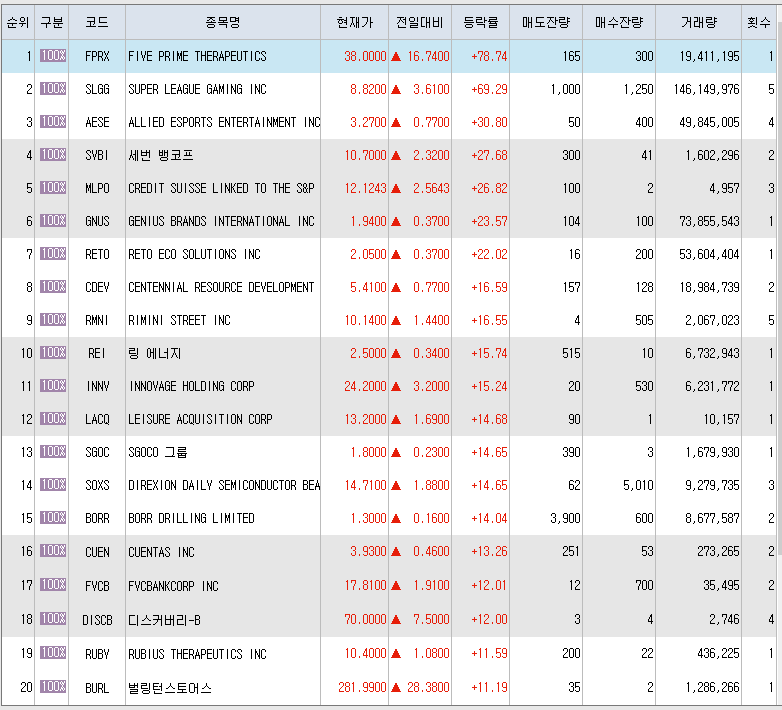Screen dimensions: 782x710
Task: Select CUENTAS INC stock name
Action: point(162,552)
